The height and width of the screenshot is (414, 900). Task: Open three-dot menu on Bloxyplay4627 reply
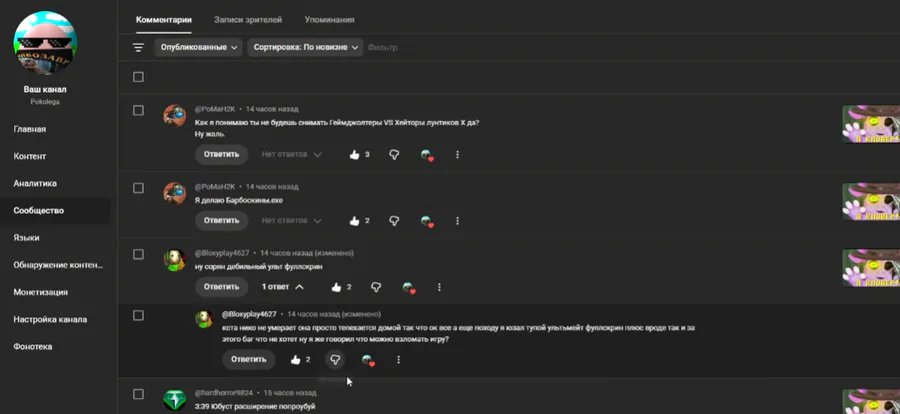coord(398,359)
